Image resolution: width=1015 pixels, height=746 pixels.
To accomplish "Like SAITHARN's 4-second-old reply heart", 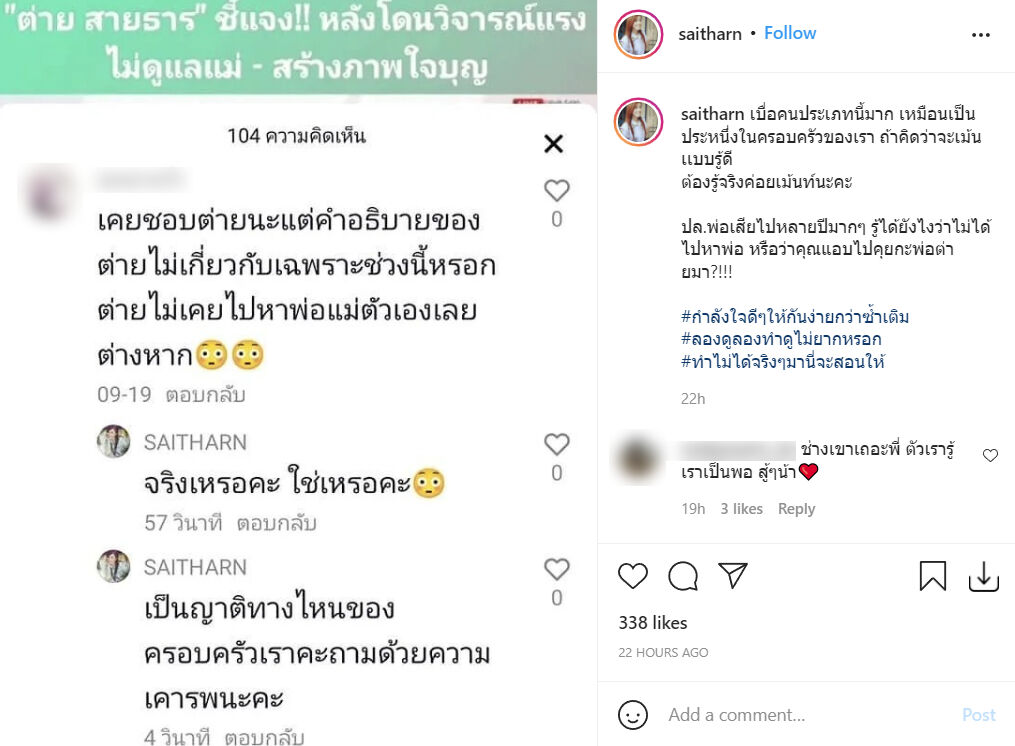I will click(557, 569).
